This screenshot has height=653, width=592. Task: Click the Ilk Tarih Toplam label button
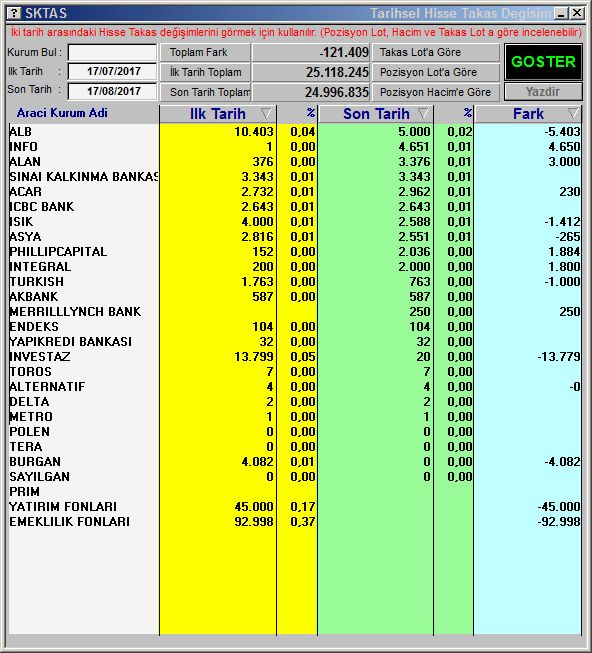(205, 72)
